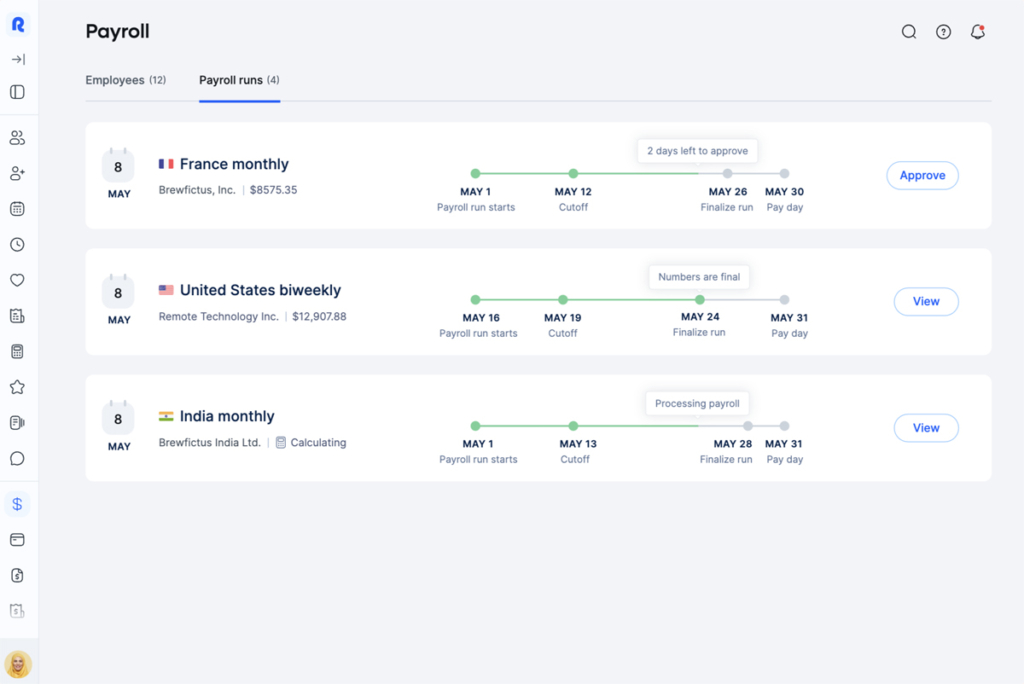1024x684 pixels.
Task: Collapse the sidebar using the arrow icon
Action: pos(17,59)
